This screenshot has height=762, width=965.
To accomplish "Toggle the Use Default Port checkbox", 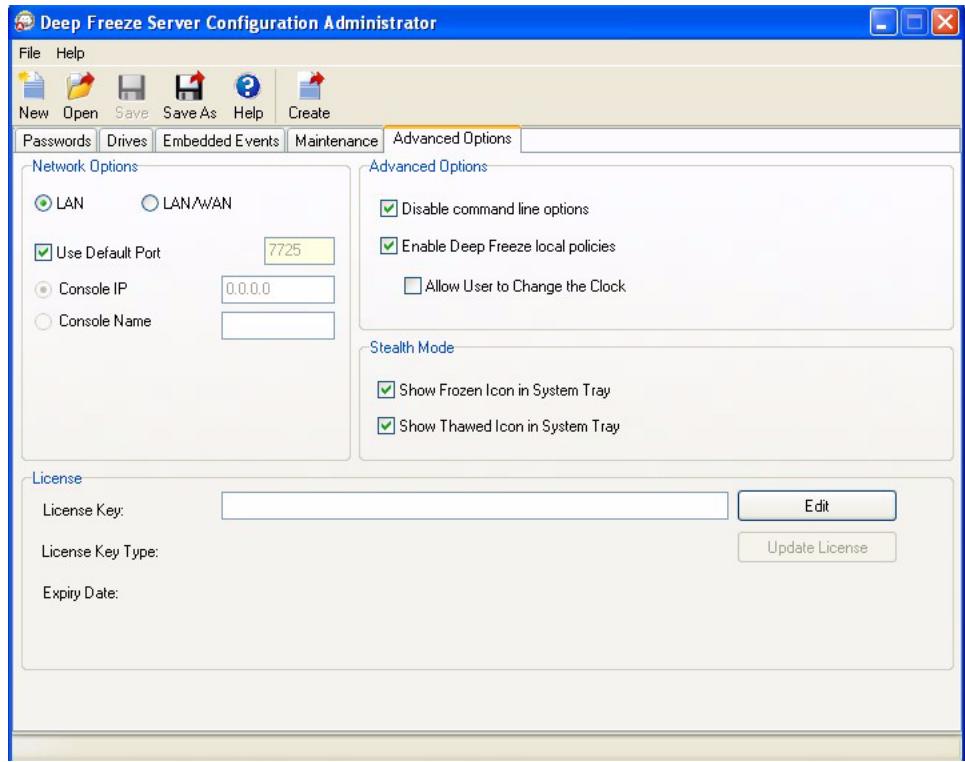I will tap(43, 252).
